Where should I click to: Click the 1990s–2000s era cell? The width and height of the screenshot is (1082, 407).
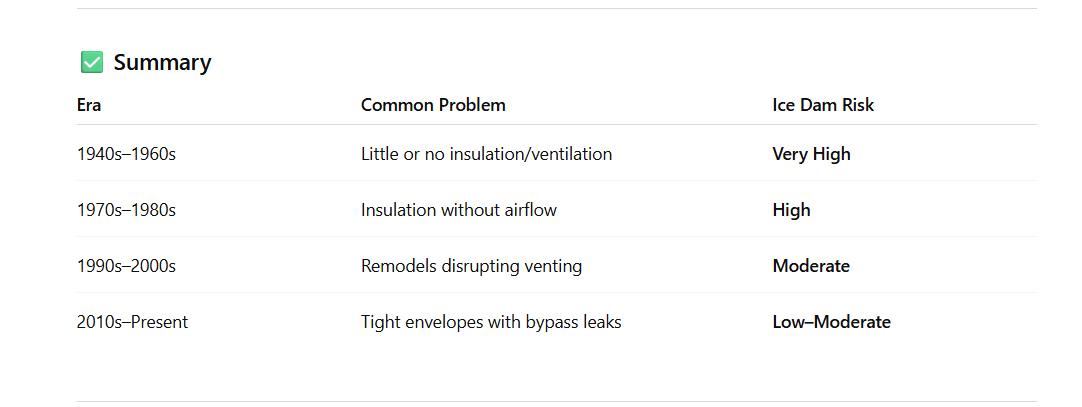[x=126, y=266]
